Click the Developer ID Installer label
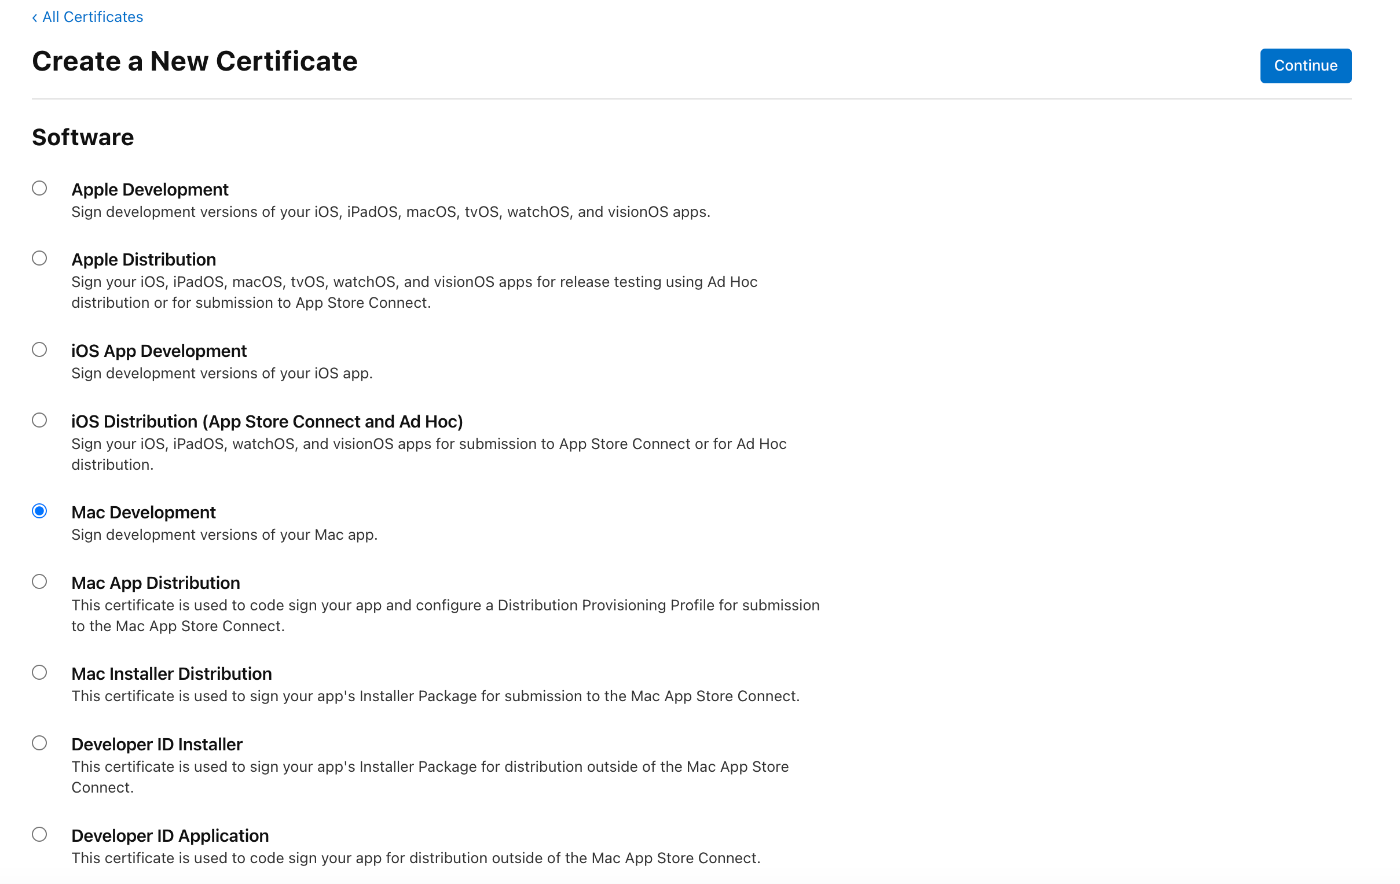Image resolution: width=1400 pixels, height=884 pixels. tap(157, 744)
